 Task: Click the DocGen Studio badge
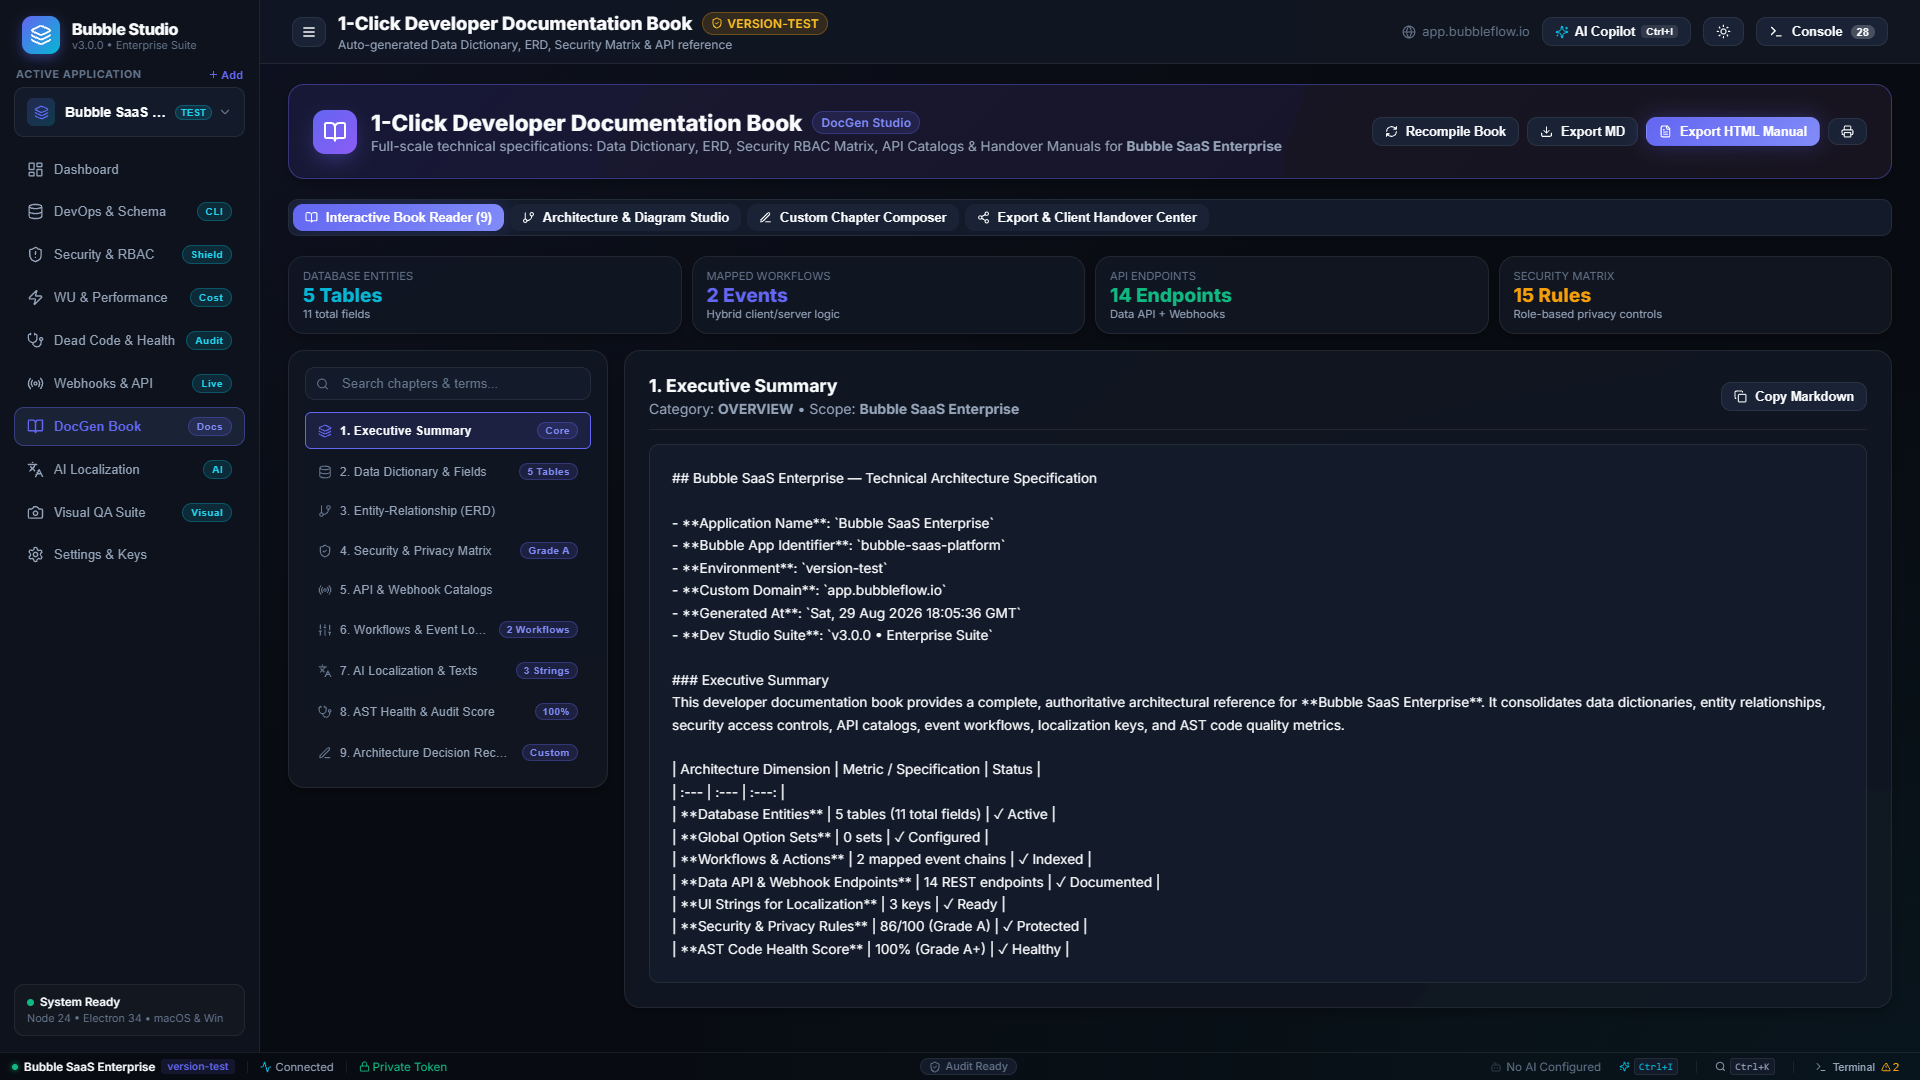coord(866,123)
